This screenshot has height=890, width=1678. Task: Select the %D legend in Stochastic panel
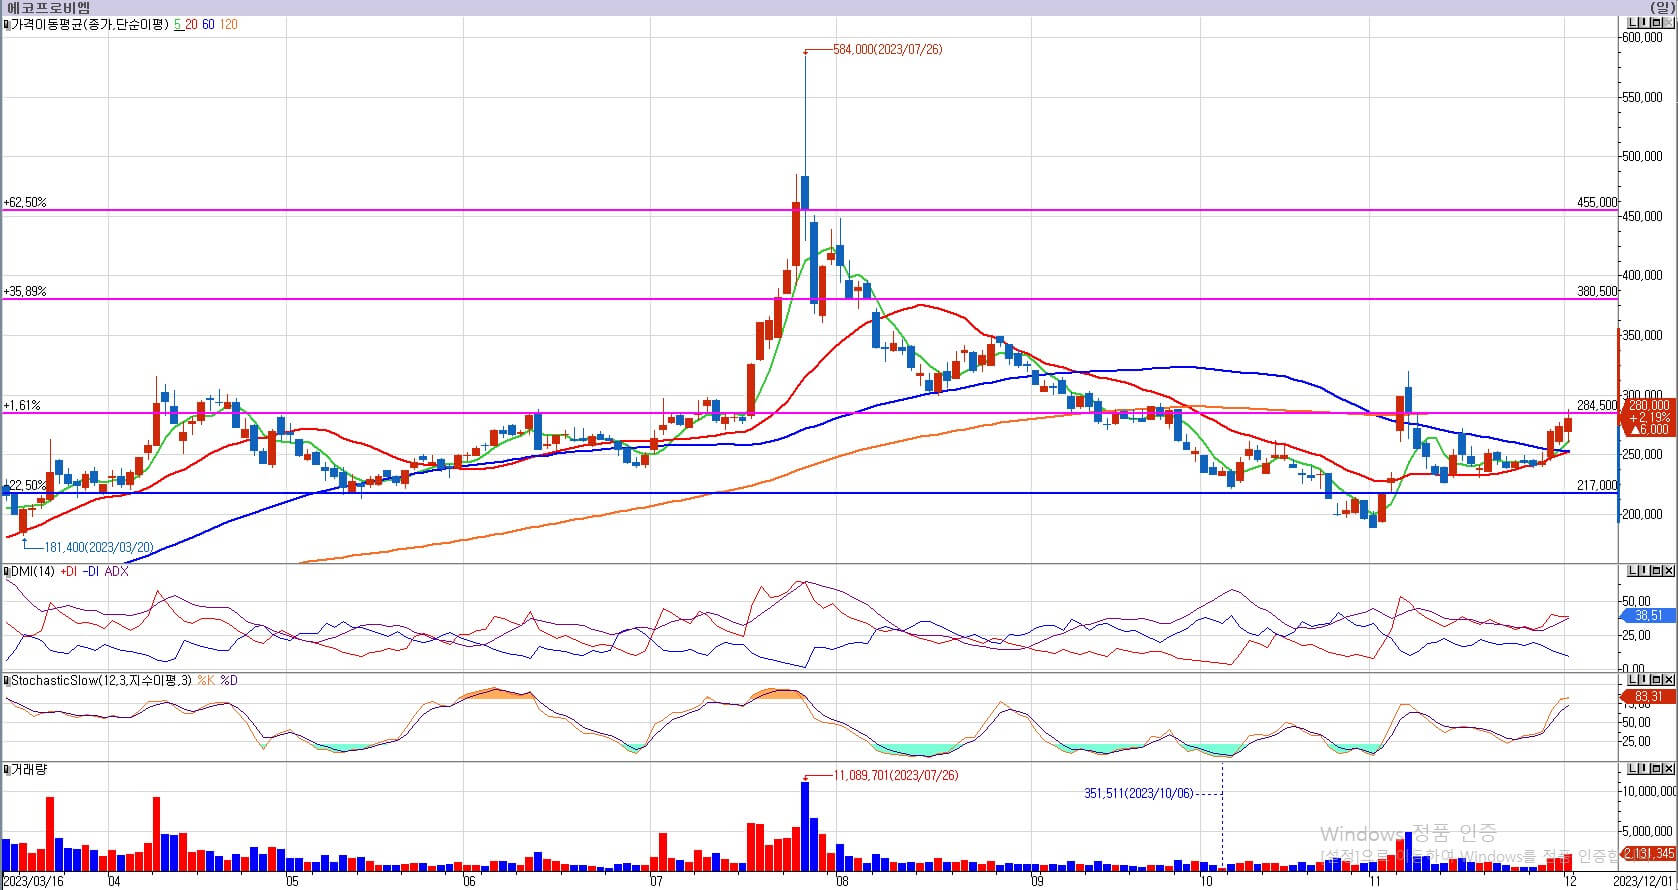click(229, 681)
